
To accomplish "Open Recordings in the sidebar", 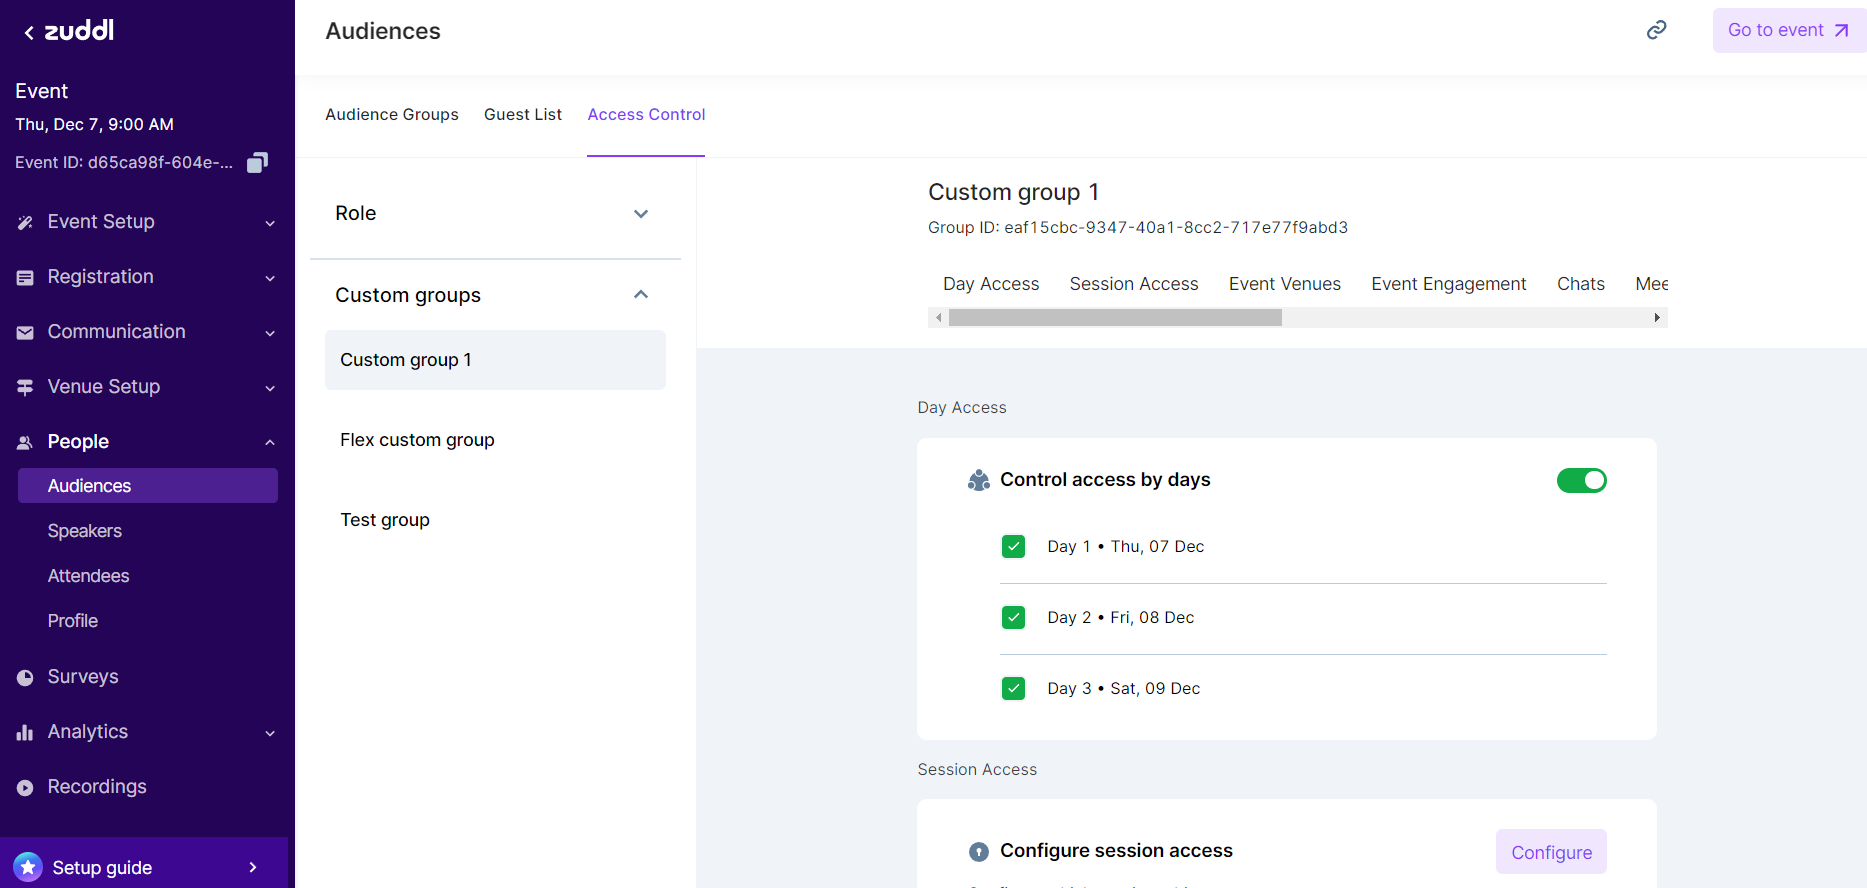I will tap(97, 787).
